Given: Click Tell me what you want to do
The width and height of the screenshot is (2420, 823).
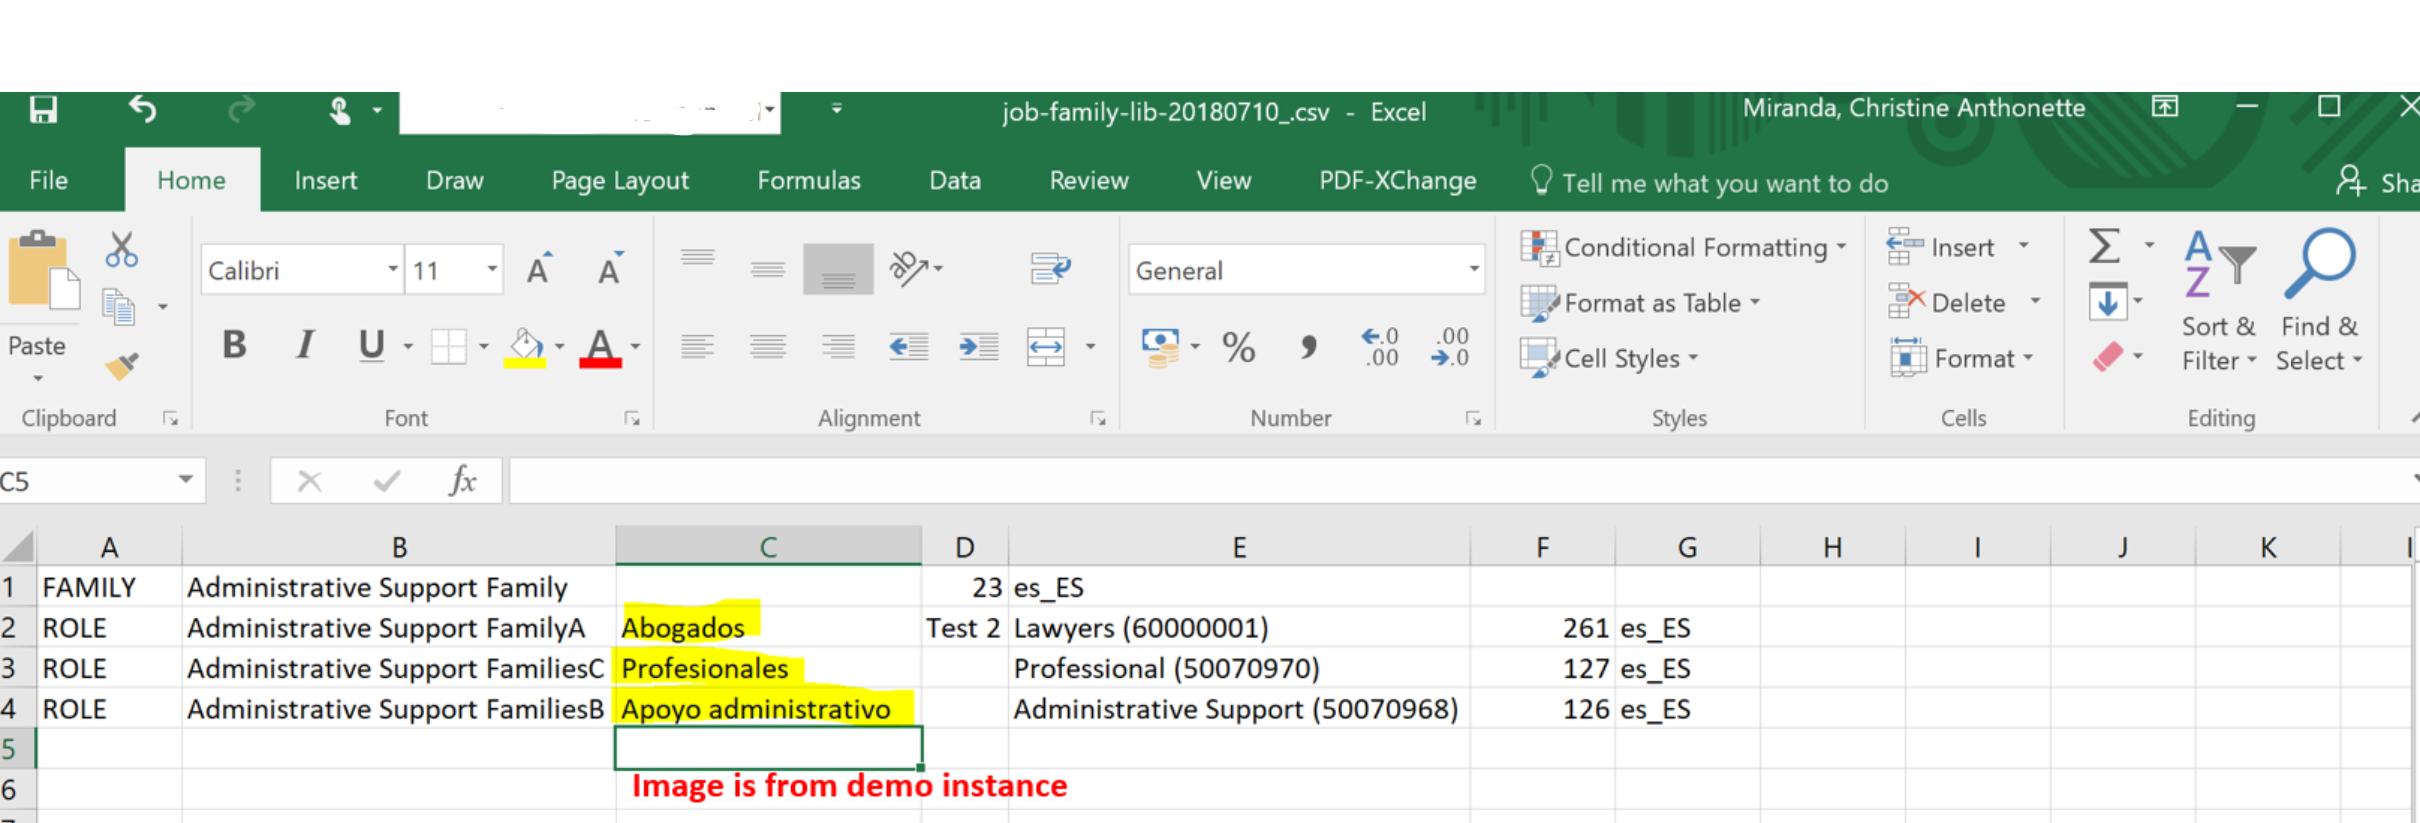Looking at the screenshot, I should pyautogui.click(x=1710, y=183).
